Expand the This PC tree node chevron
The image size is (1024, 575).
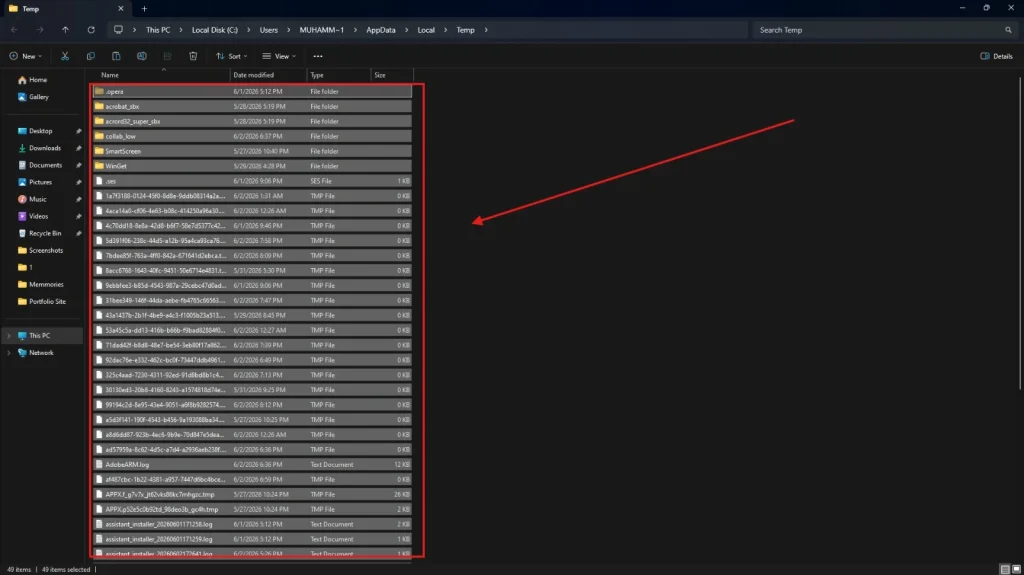click(x=8, y=335)
